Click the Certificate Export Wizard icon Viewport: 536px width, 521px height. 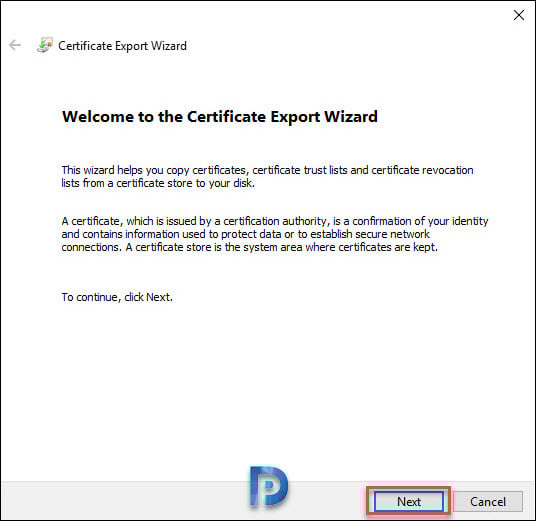45,45
